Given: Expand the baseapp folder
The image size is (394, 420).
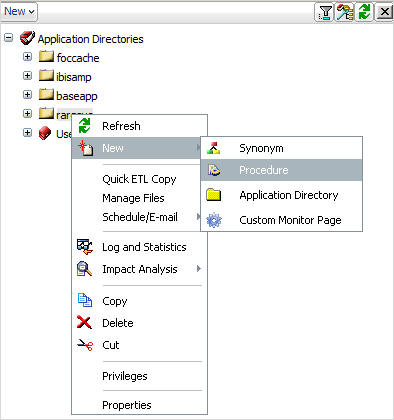Looking at the screenshot, I should 27,95.
